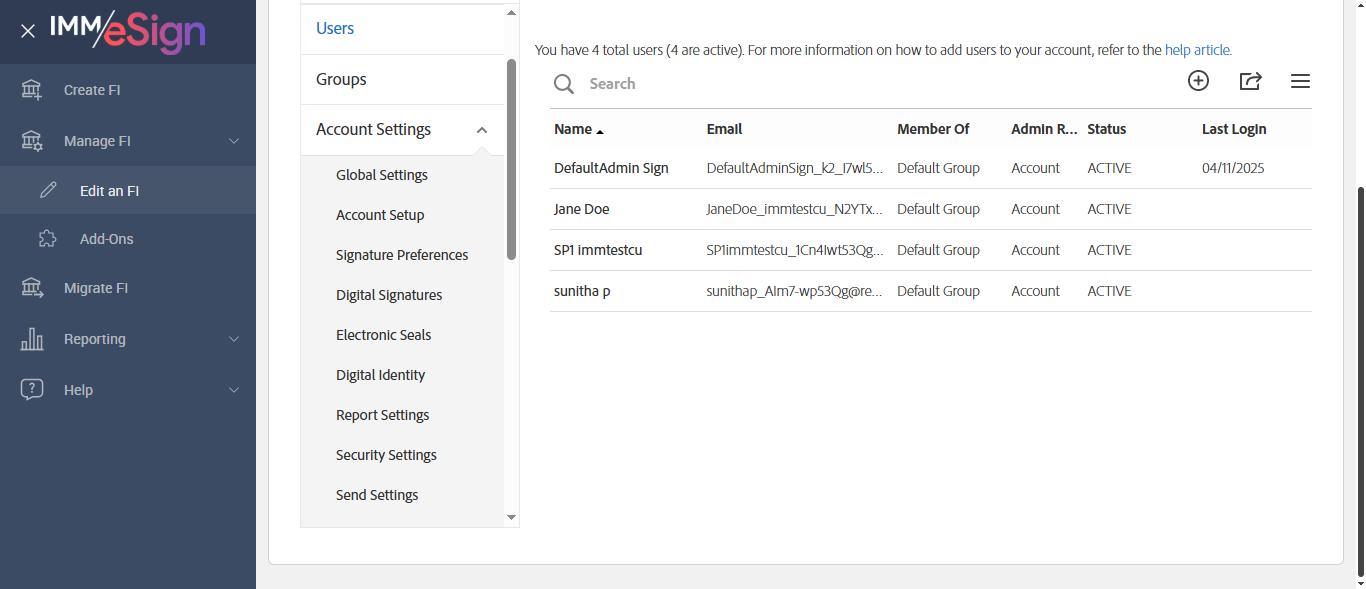
Task: Expand the Reporting menu chevron
Action: point(234,339)
